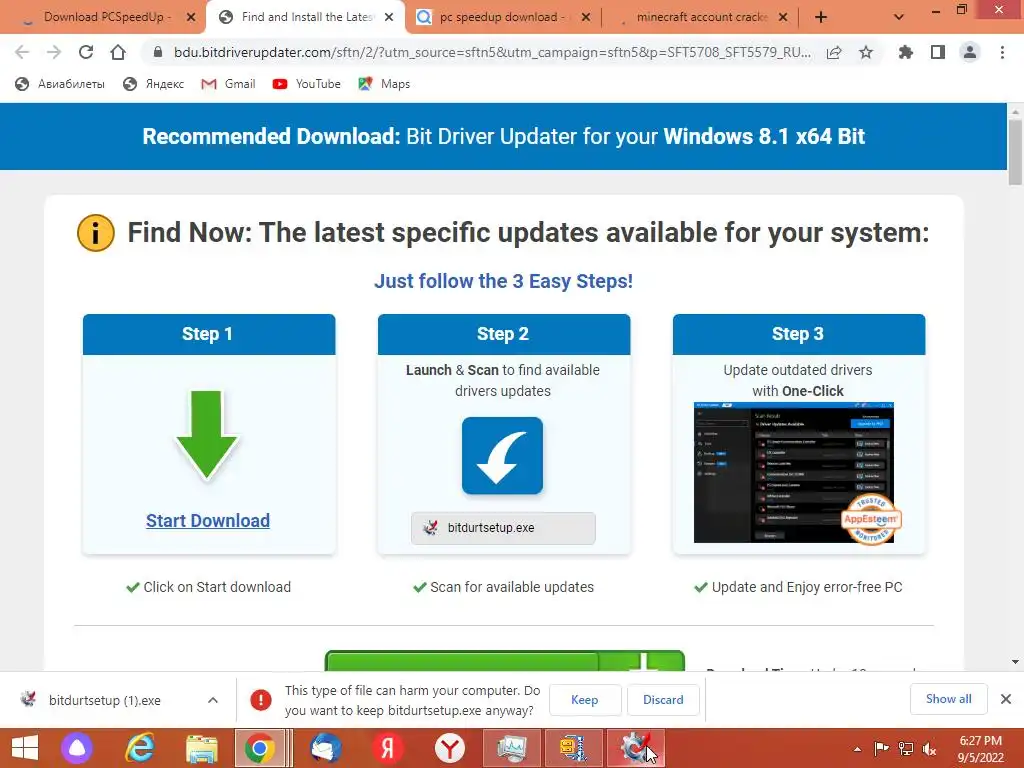The height and width of the screenshot is (768, 1024).
Task: Click the muted volume tray icon
Action: point(929,749)
